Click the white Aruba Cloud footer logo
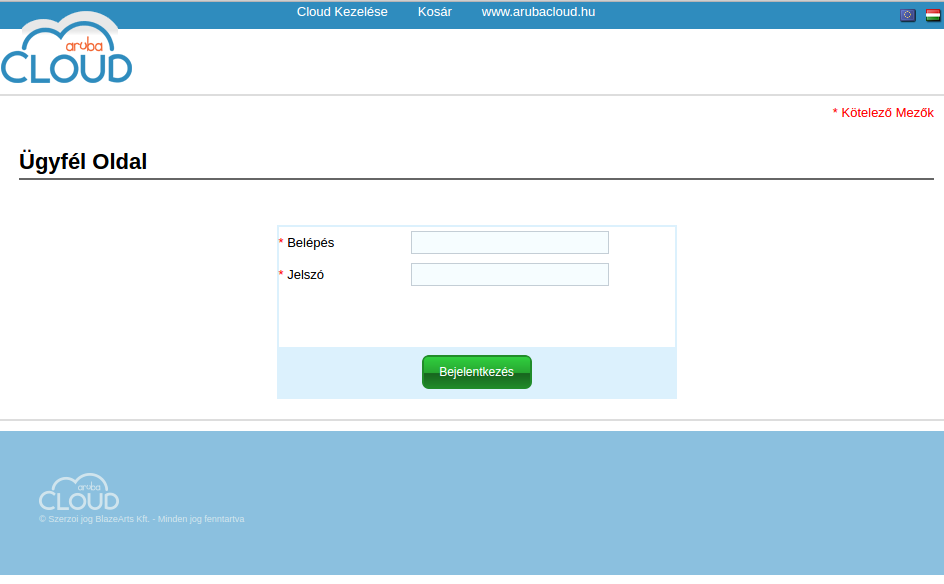944x584 pixels. [79, 493]
